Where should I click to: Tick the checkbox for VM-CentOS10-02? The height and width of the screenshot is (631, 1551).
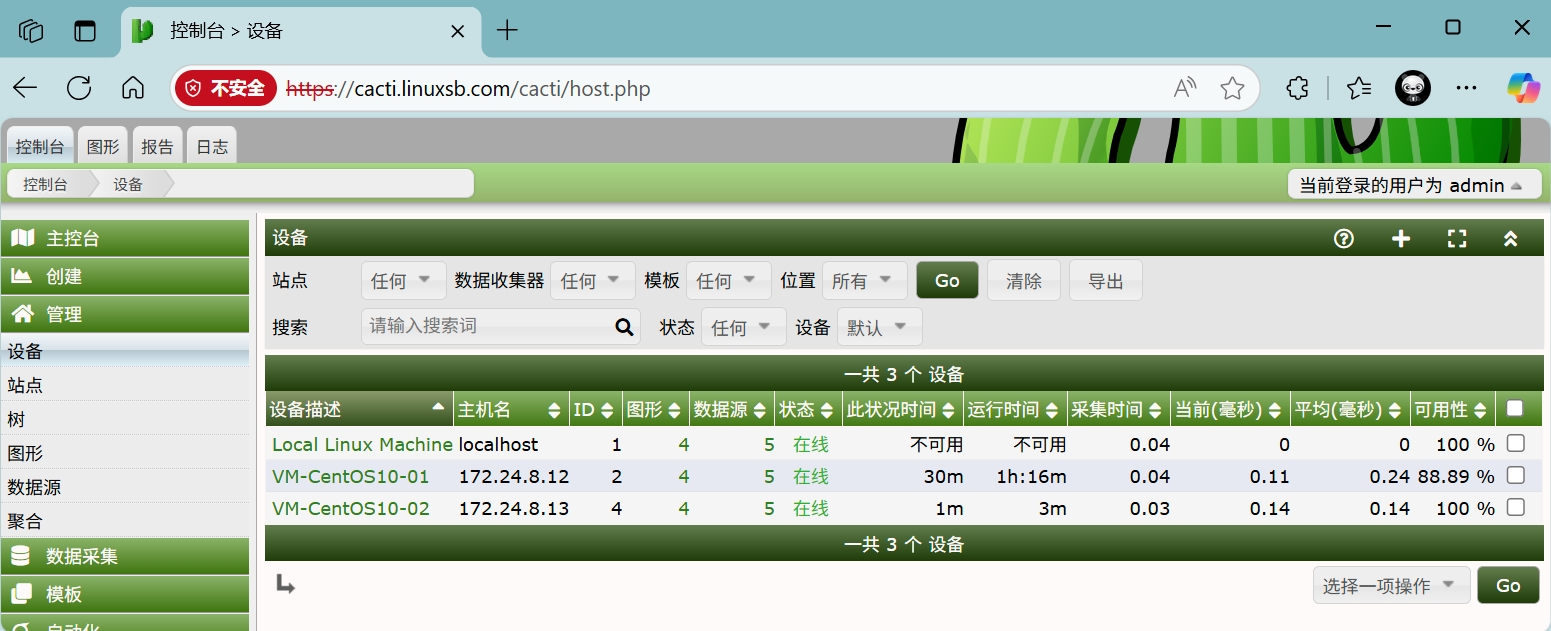1515,507
